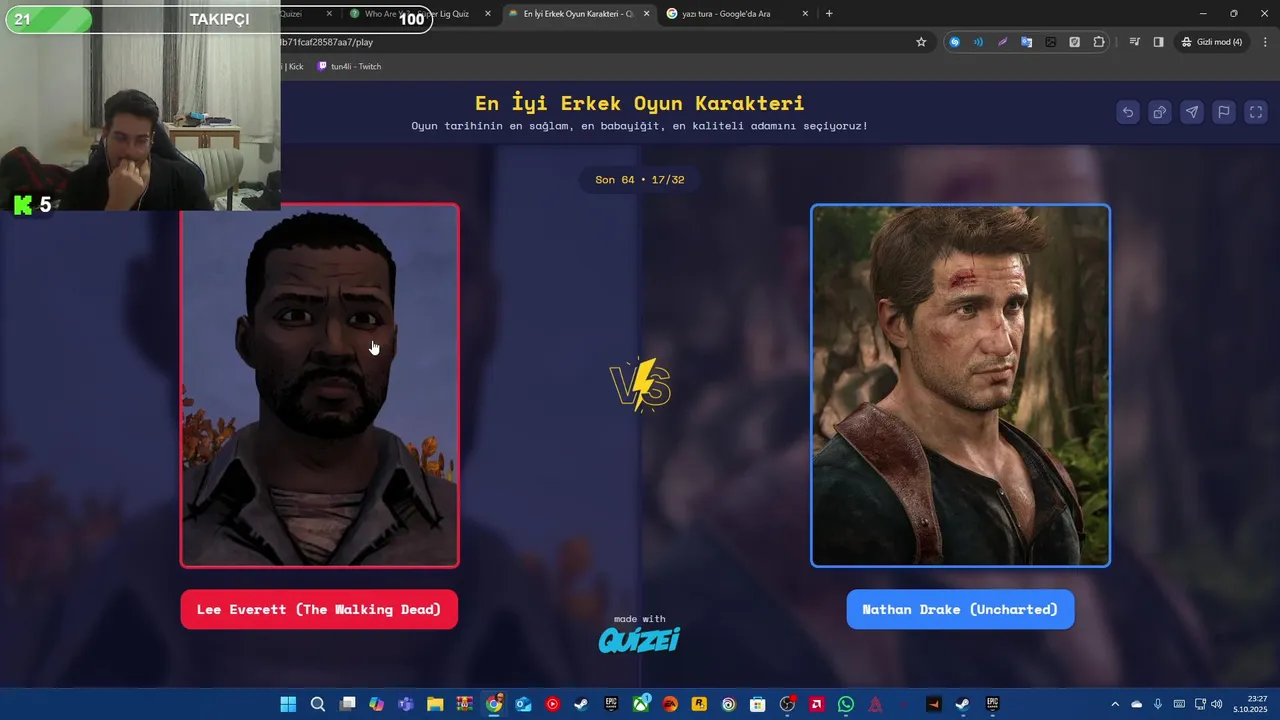Bookmark this page with star icon
Screen dimensions: 1280x720
coord(921,42)
